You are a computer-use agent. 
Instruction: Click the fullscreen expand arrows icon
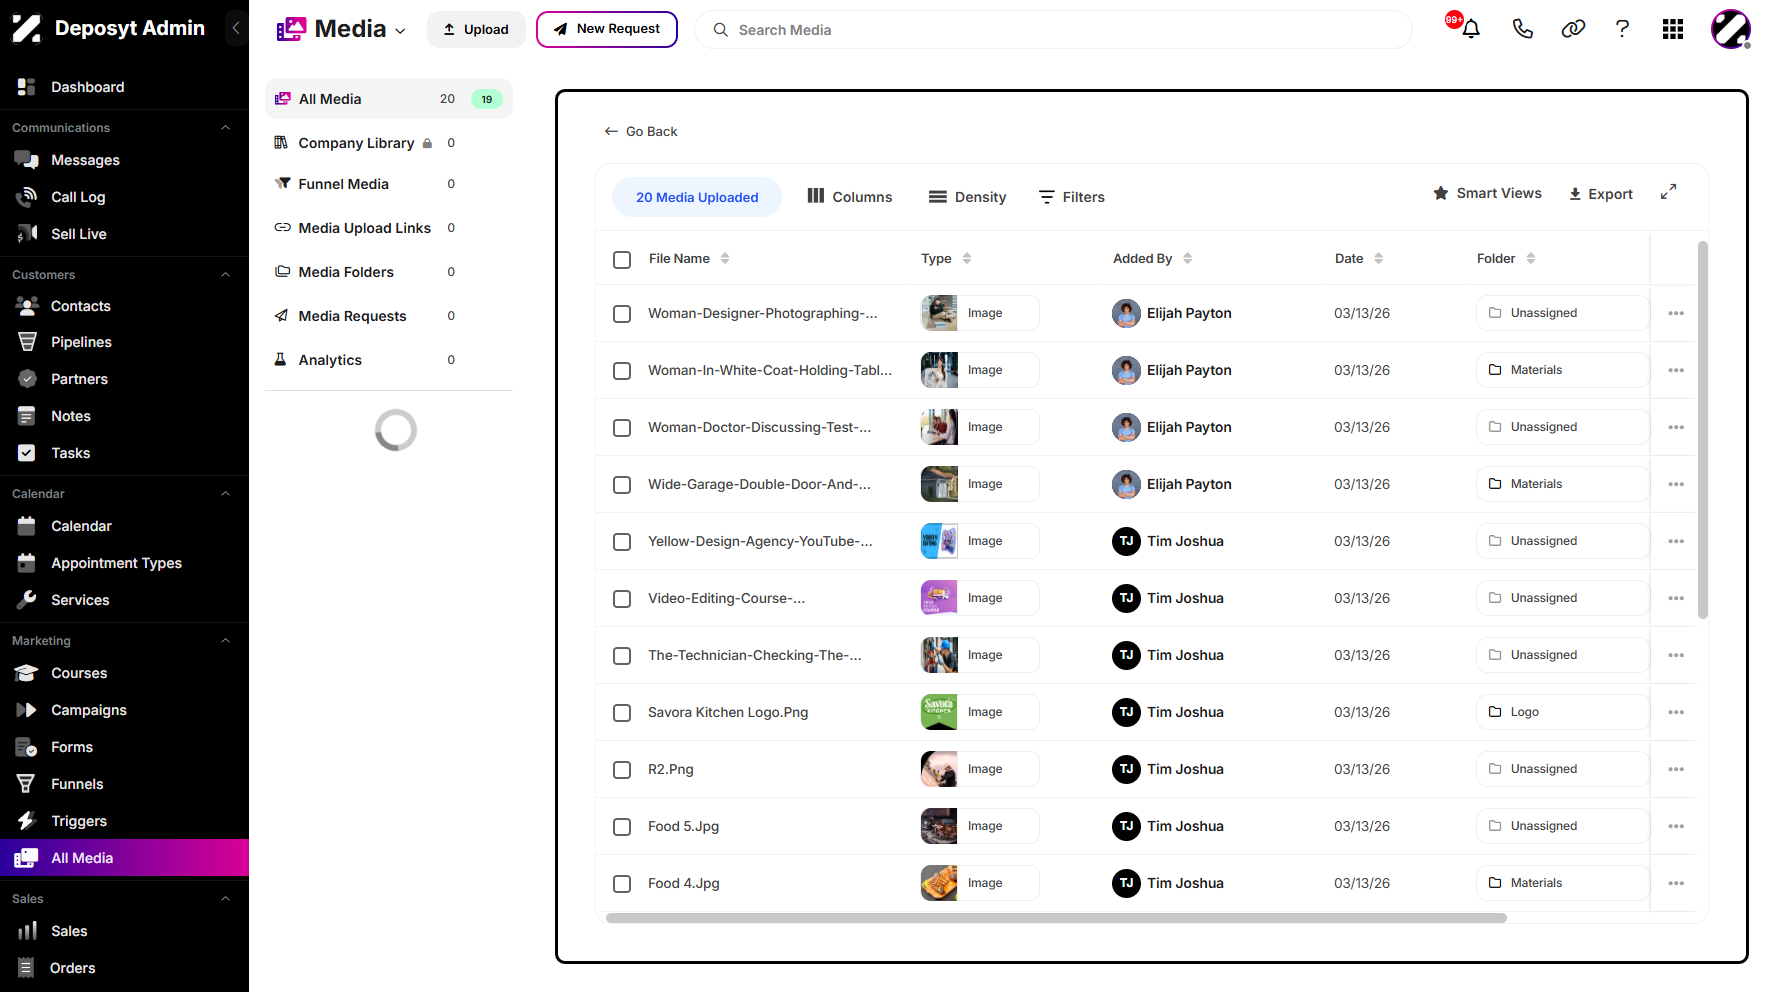[1668, 192]
